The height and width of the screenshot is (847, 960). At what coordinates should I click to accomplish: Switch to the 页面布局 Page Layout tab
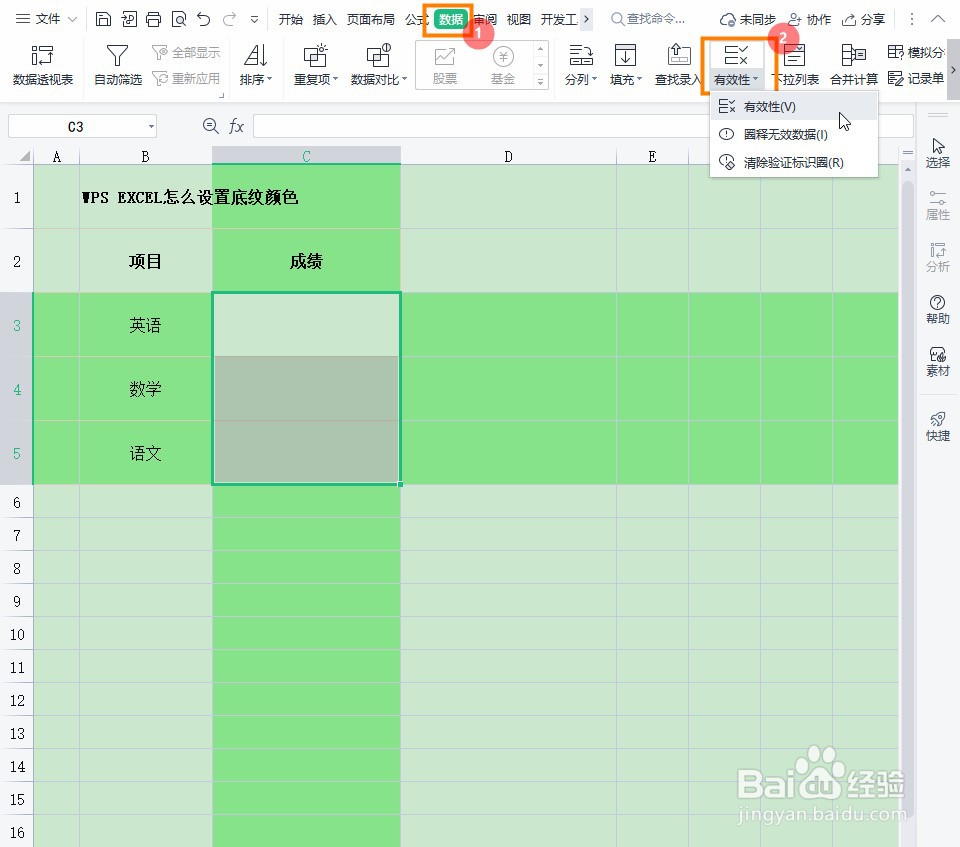pos(370,20)
